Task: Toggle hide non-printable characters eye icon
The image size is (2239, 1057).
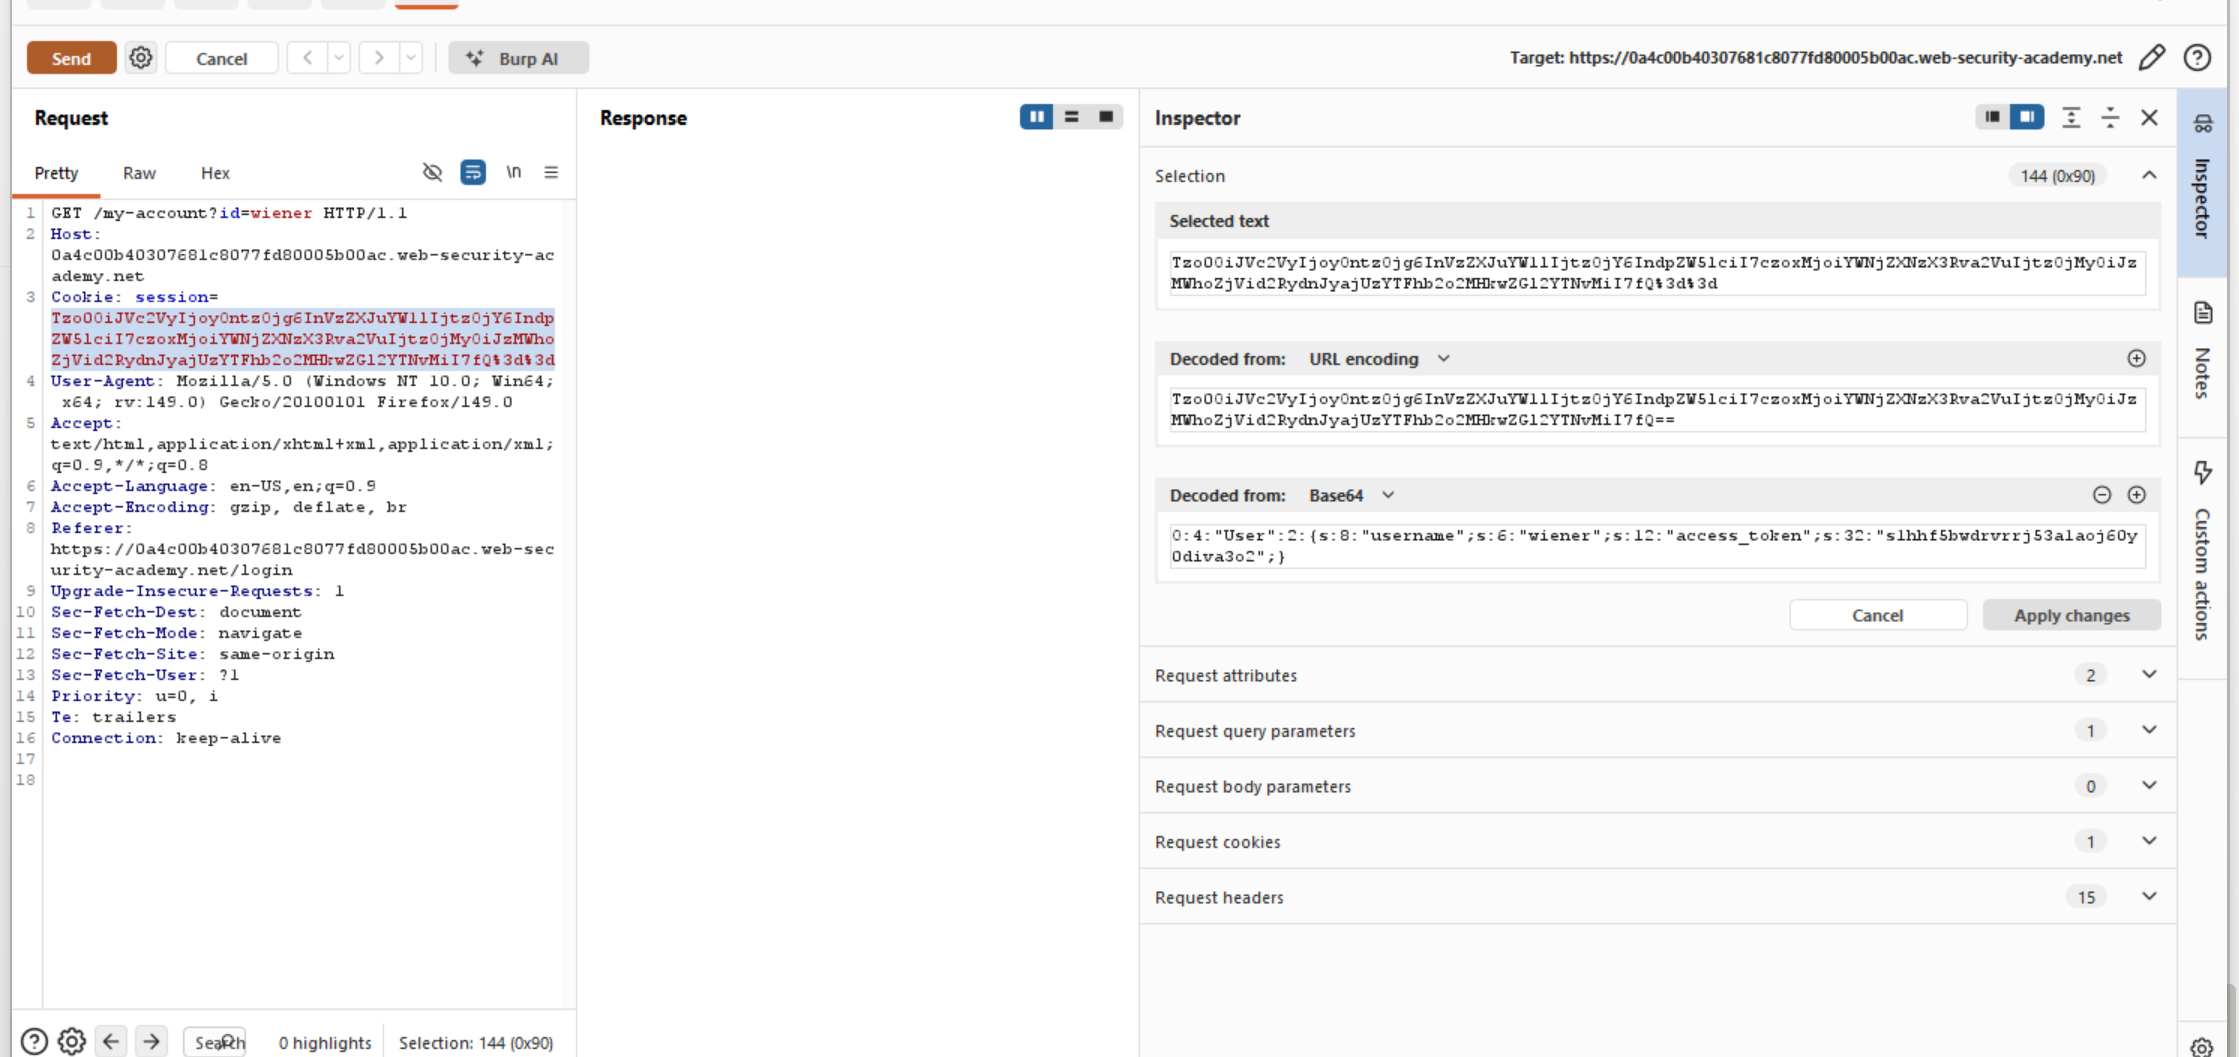Action: coord(432,172)
